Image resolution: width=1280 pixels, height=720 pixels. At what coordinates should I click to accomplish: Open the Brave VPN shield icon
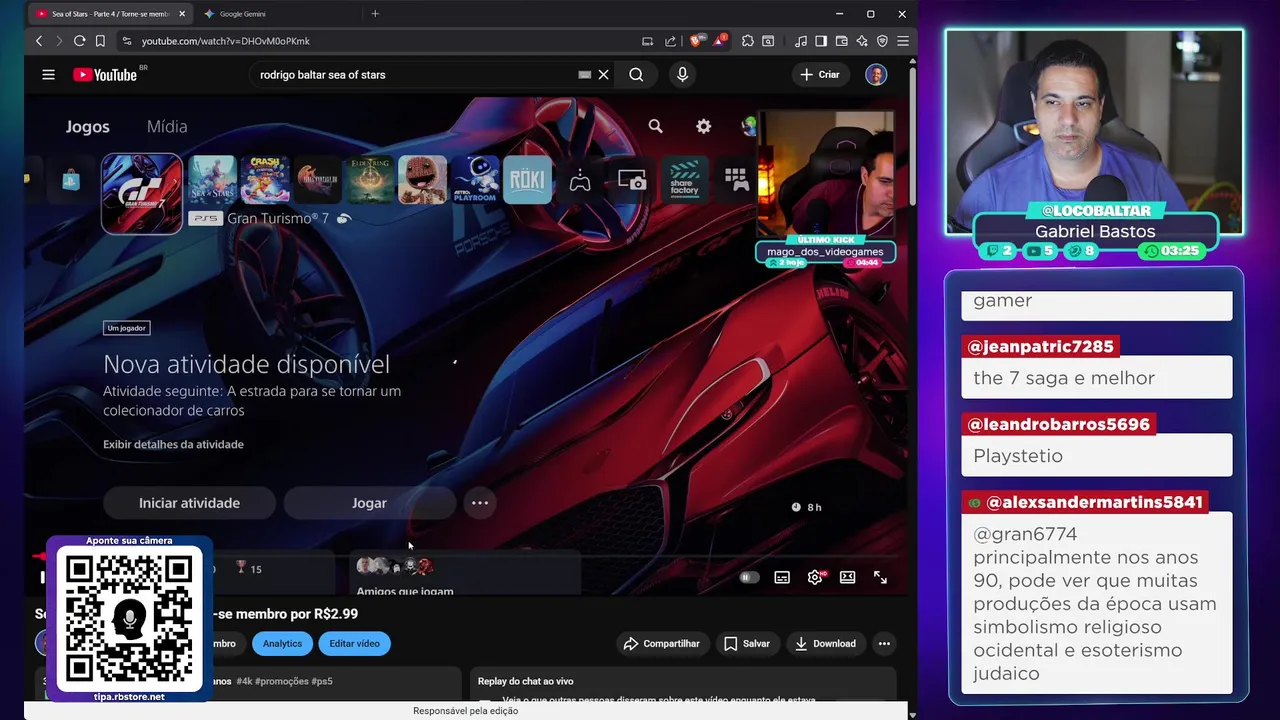pyautogui.click(x=882, y=41)
